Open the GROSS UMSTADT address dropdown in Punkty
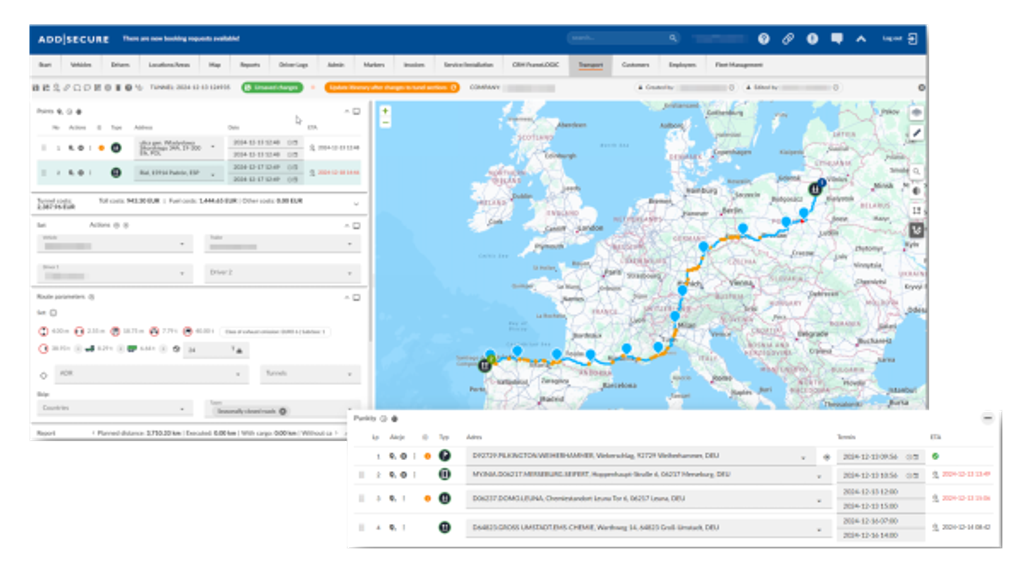 pyautogui.click(x=819, y=530)
